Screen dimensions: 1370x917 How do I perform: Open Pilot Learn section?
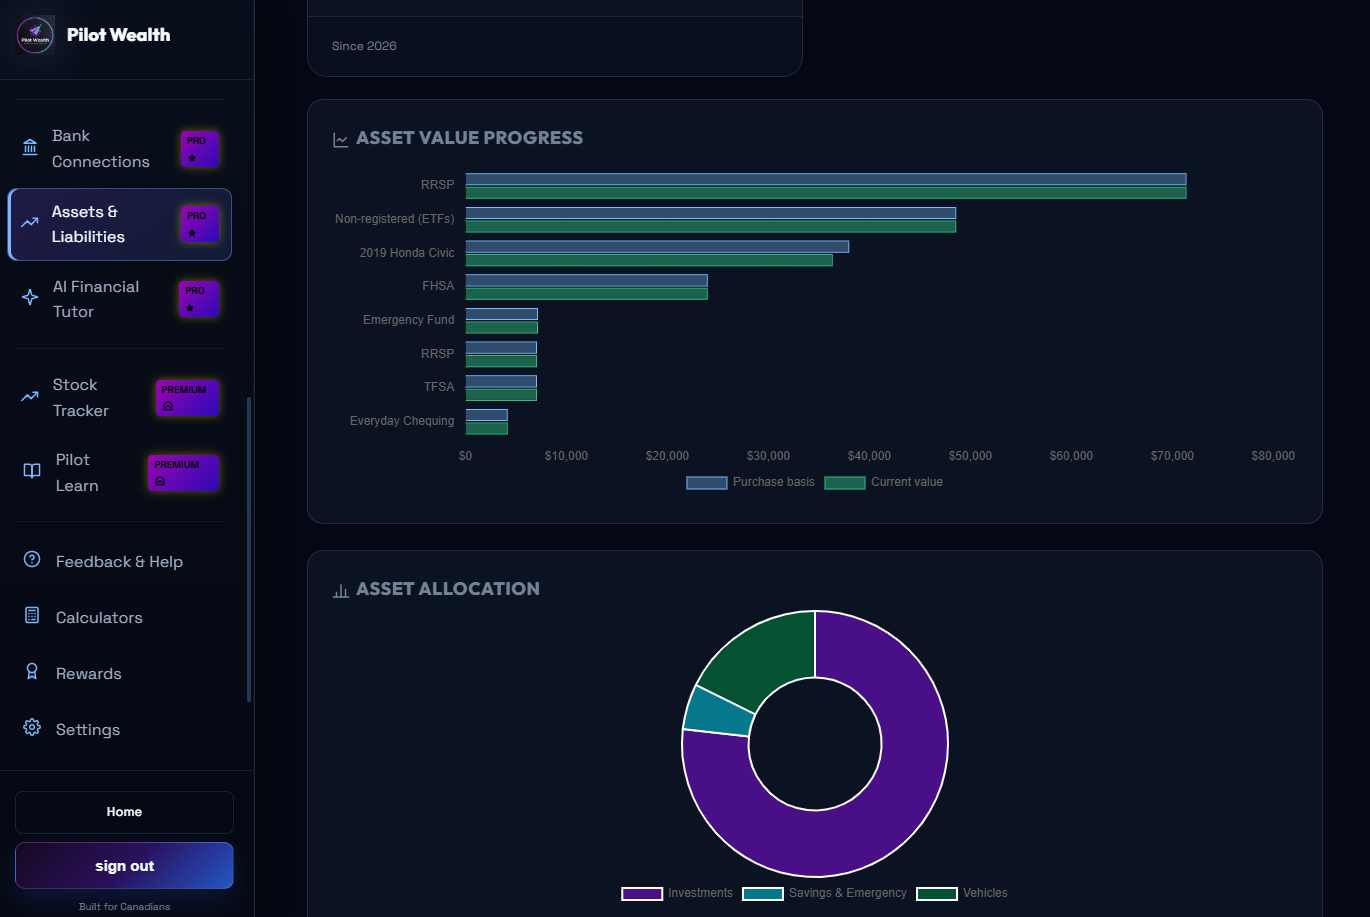tap(120, 473)
